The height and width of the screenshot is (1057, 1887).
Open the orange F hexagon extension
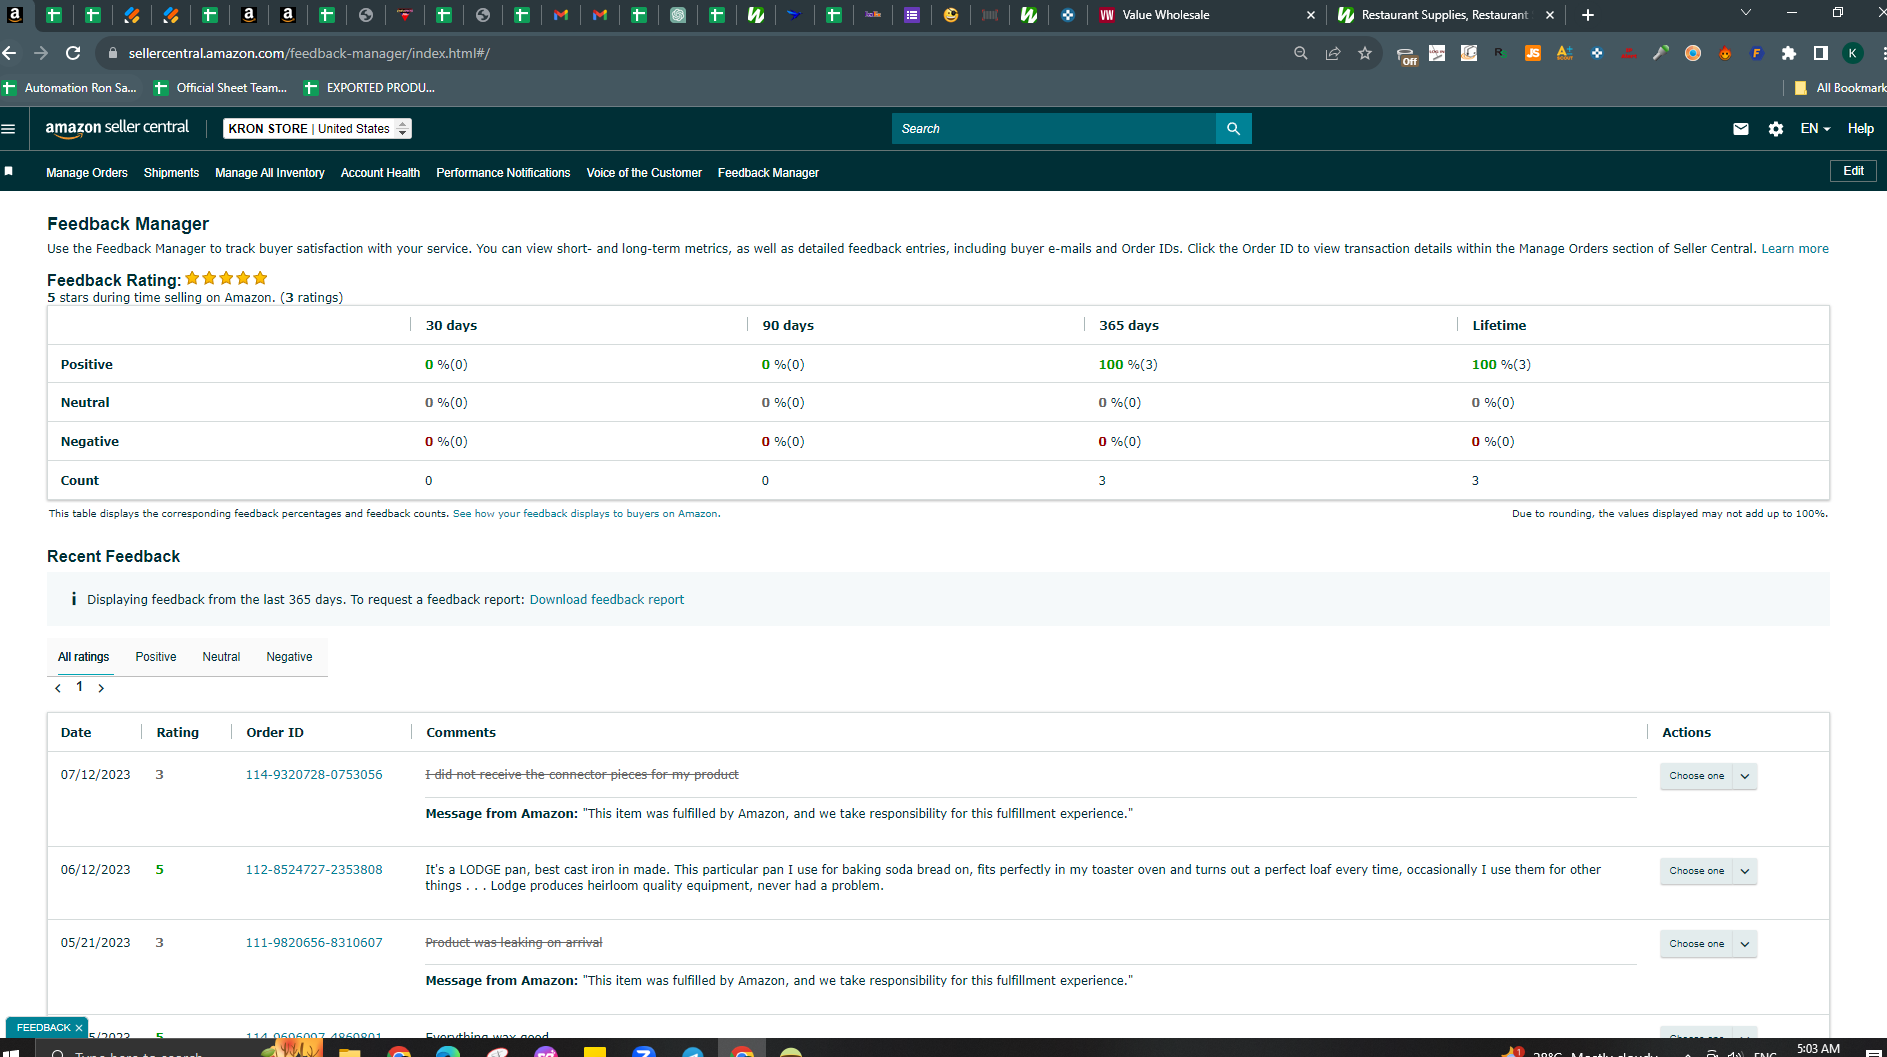[x=1757, y=53]
